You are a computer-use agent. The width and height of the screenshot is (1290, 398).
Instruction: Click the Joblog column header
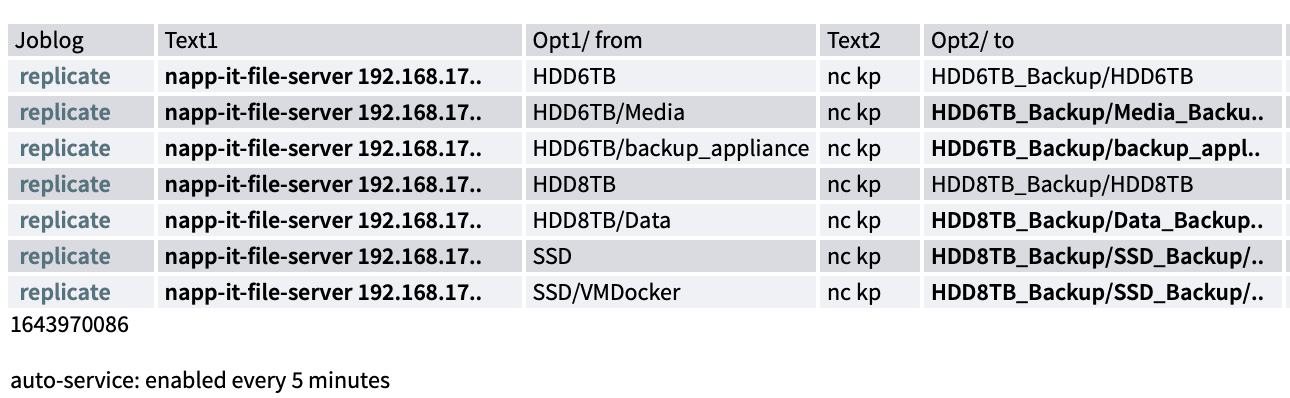click(49, 40)
